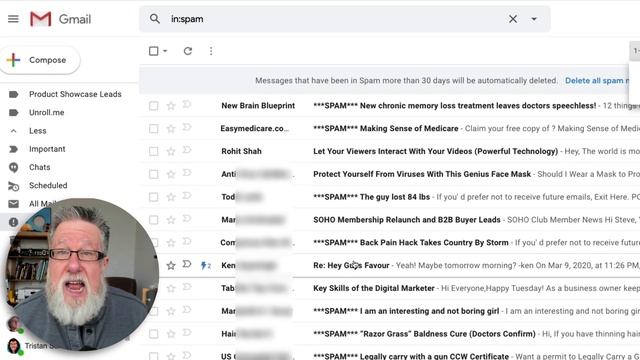The width and height of the screenshot is (640, 360).
Task: Compose a new email
Action: (x=40, y=60)
